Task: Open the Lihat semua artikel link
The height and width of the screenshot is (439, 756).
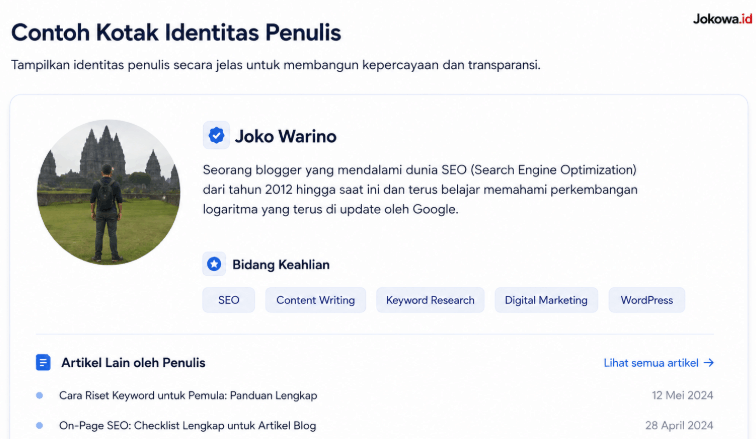Action: [659, 362]
